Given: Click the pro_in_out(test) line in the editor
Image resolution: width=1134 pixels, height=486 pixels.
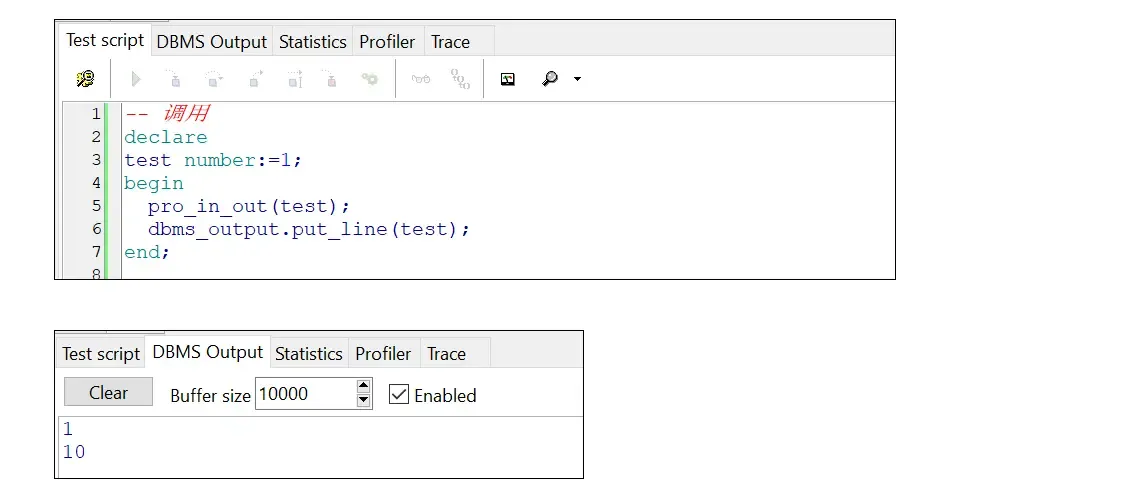Looking at the screenshot, I should click(x=249, y=206).
